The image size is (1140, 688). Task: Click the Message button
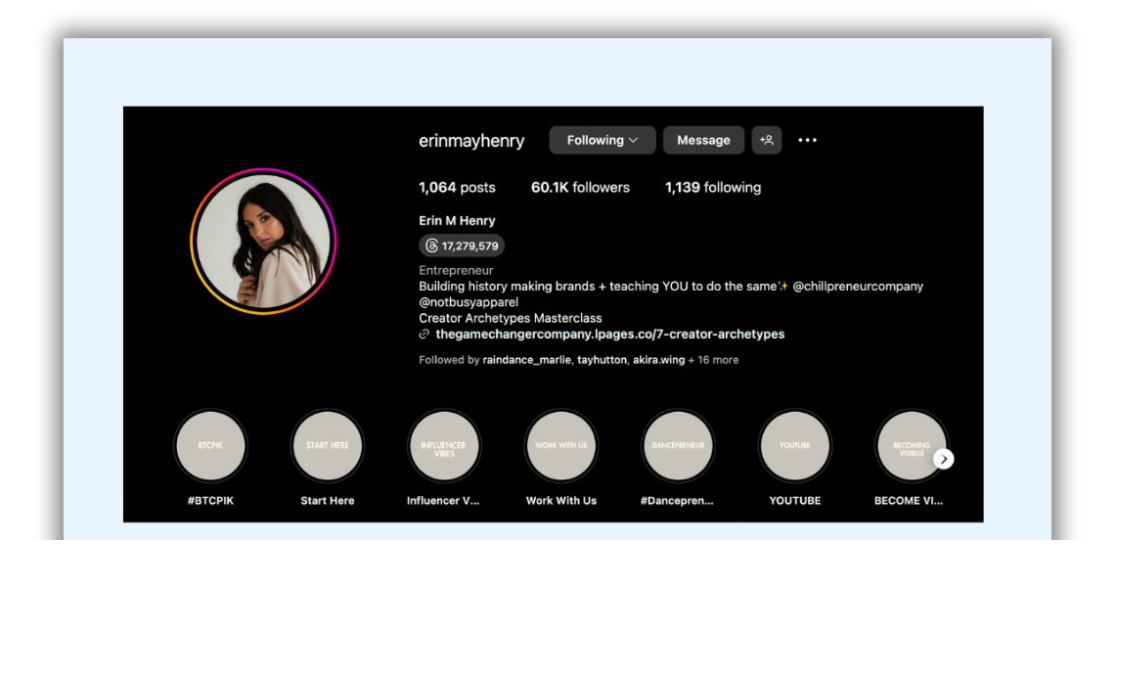(x=703, y=141)
